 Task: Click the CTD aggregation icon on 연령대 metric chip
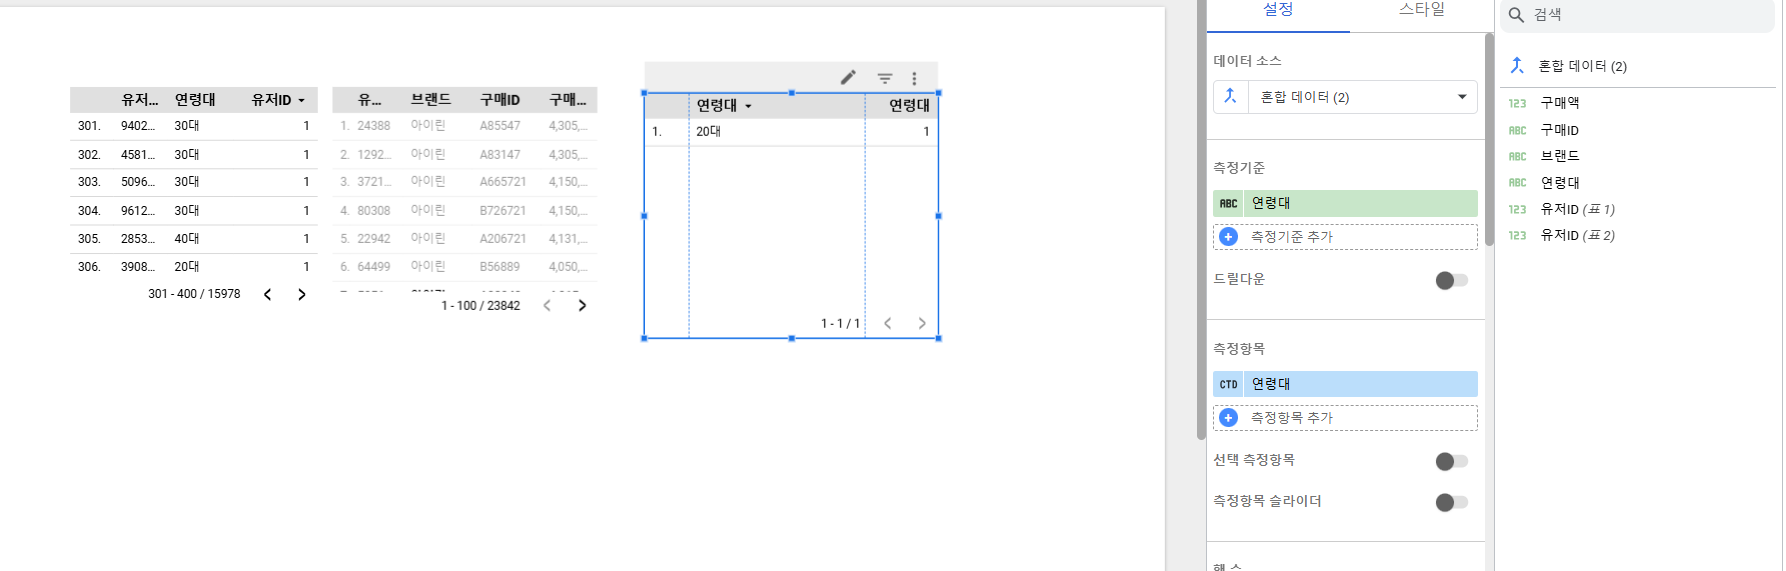[x=1228, y=384]
